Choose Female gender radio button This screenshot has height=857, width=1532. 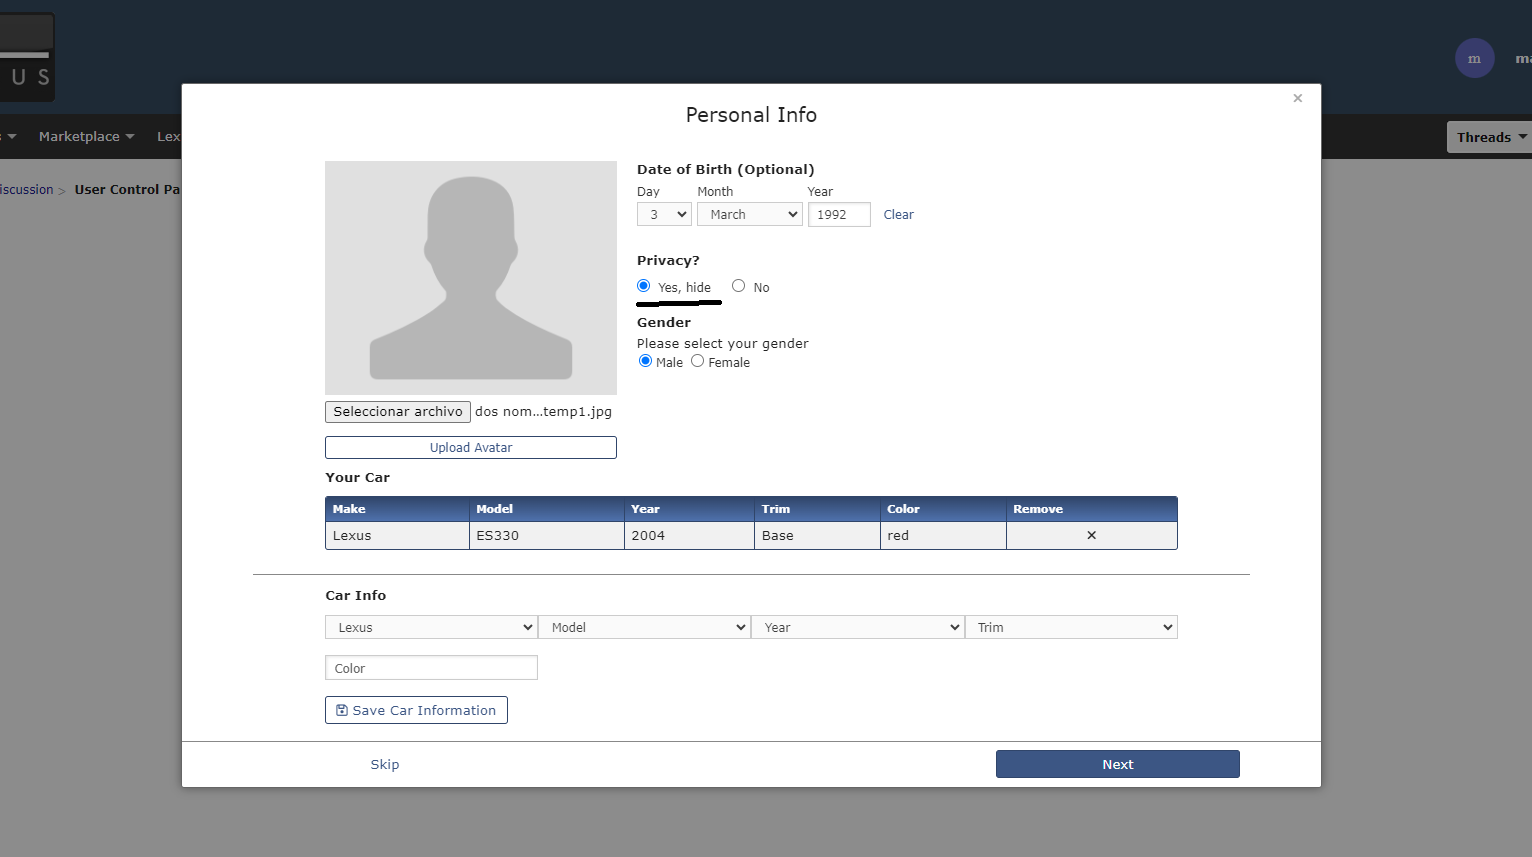click(x=698, y=361)
